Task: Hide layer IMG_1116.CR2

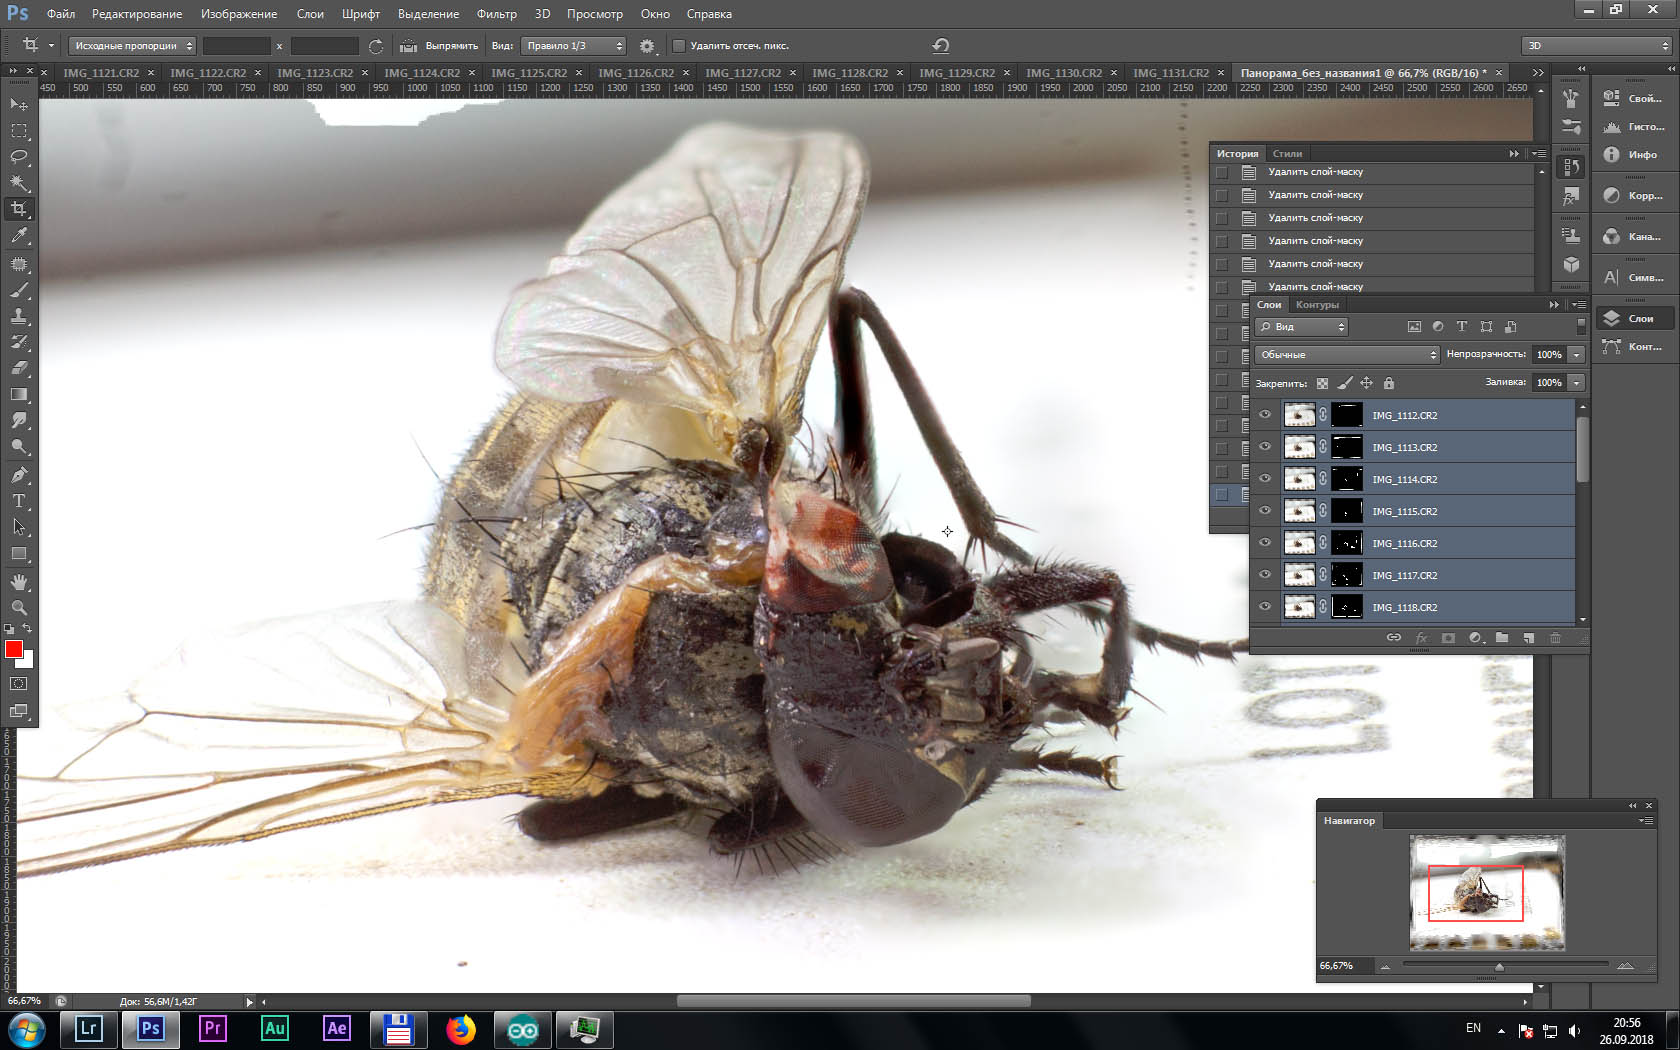Action: [1265, 543]
